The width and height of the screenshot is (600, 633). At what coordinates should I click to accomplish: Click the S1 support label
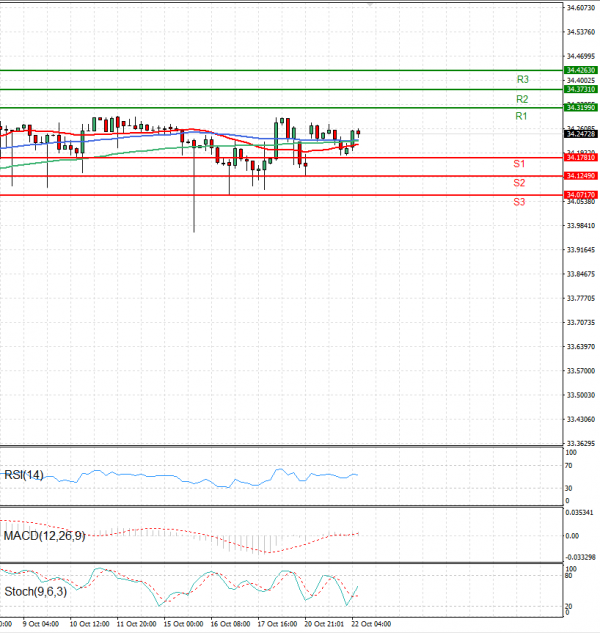point(519,163)
